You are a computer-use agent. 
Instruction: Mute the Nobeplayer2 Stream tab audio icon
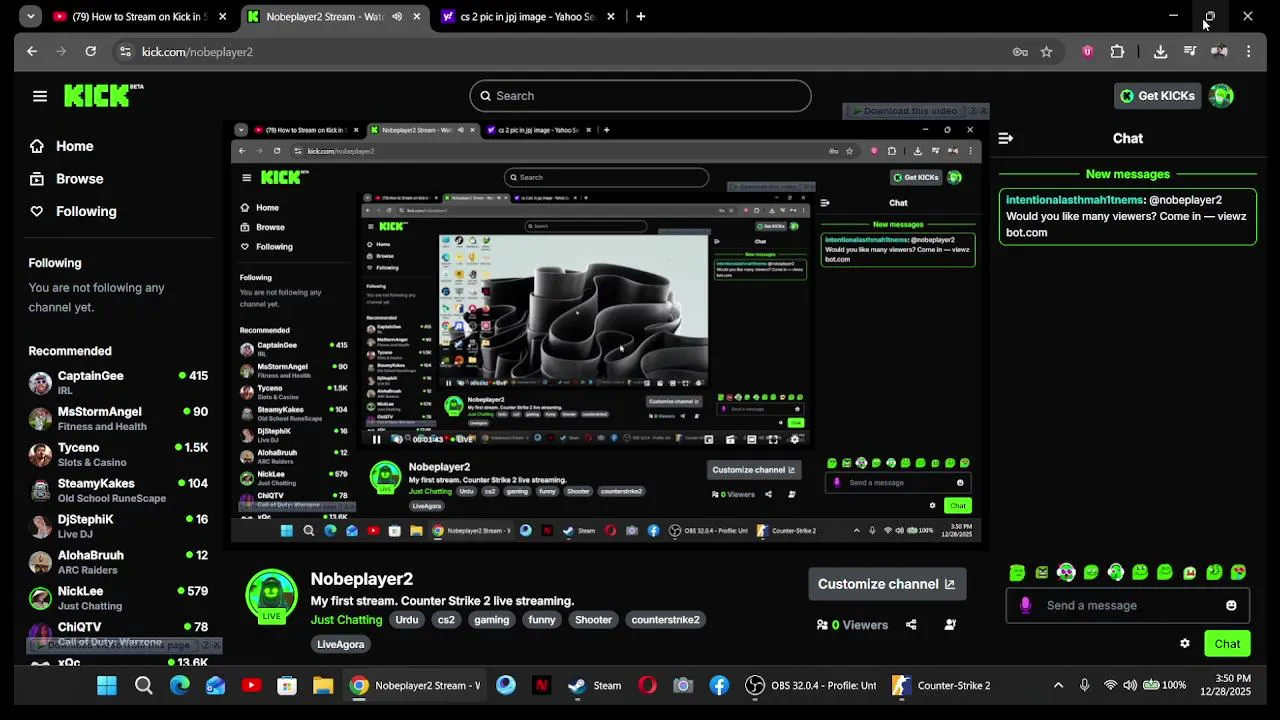[x=397, y=16]
